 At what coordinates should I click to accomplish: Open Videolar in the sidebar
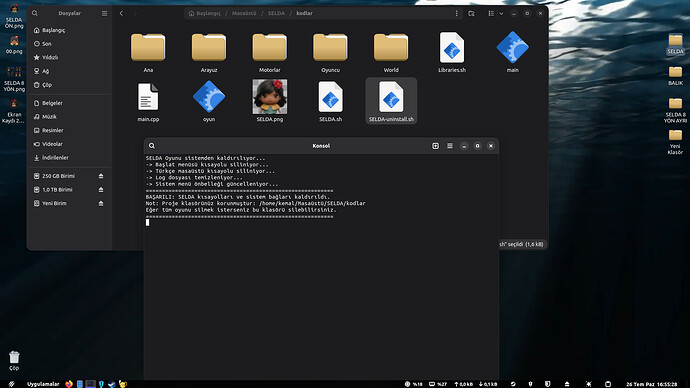pyautogui.click(x=70, y=144)
